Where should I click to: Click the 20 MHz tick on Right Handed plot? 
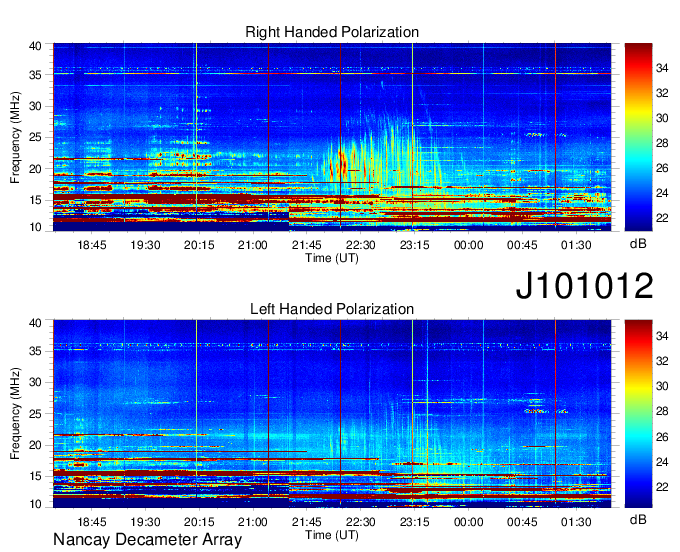35,169
